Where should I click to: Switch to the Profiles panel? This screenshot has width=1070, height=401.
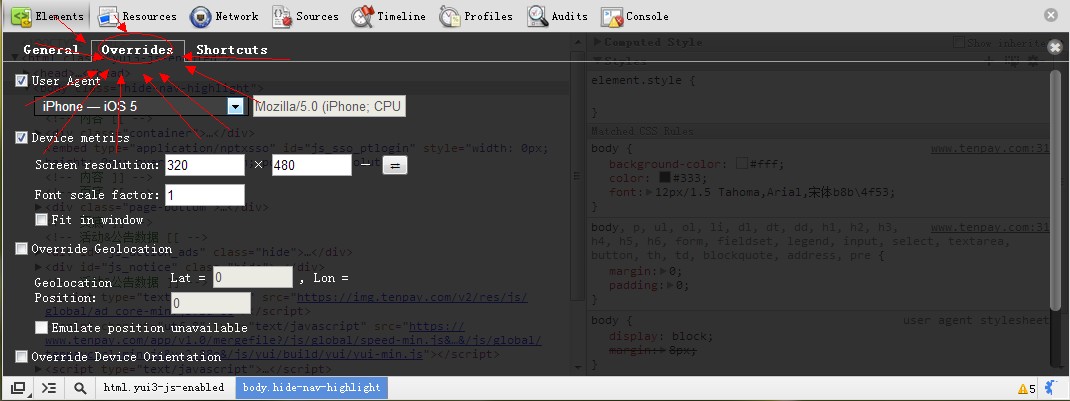[476, 16]
